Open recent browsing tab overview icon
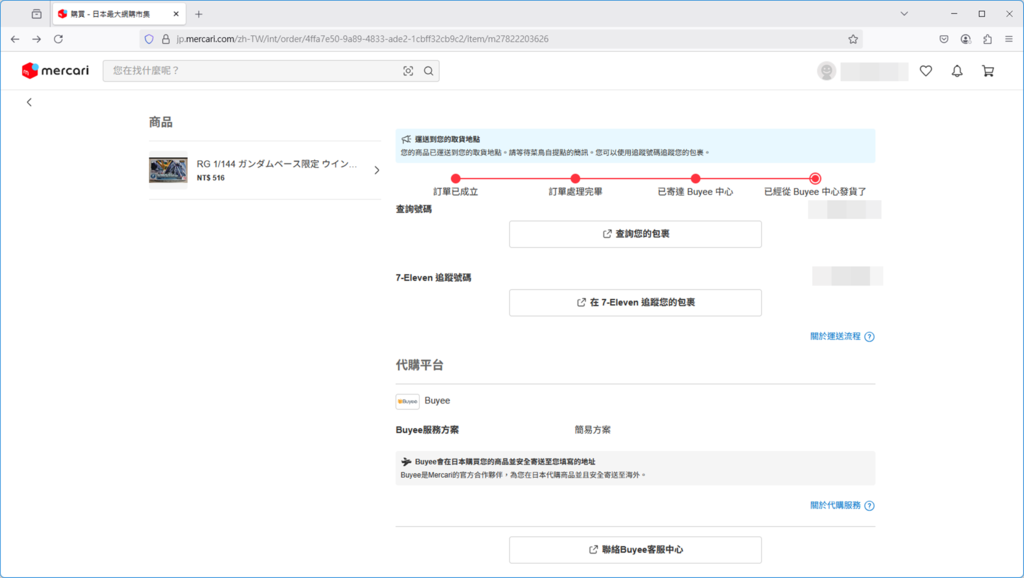This screenshot has width=1024, height=578. click(x=37, y=14)
